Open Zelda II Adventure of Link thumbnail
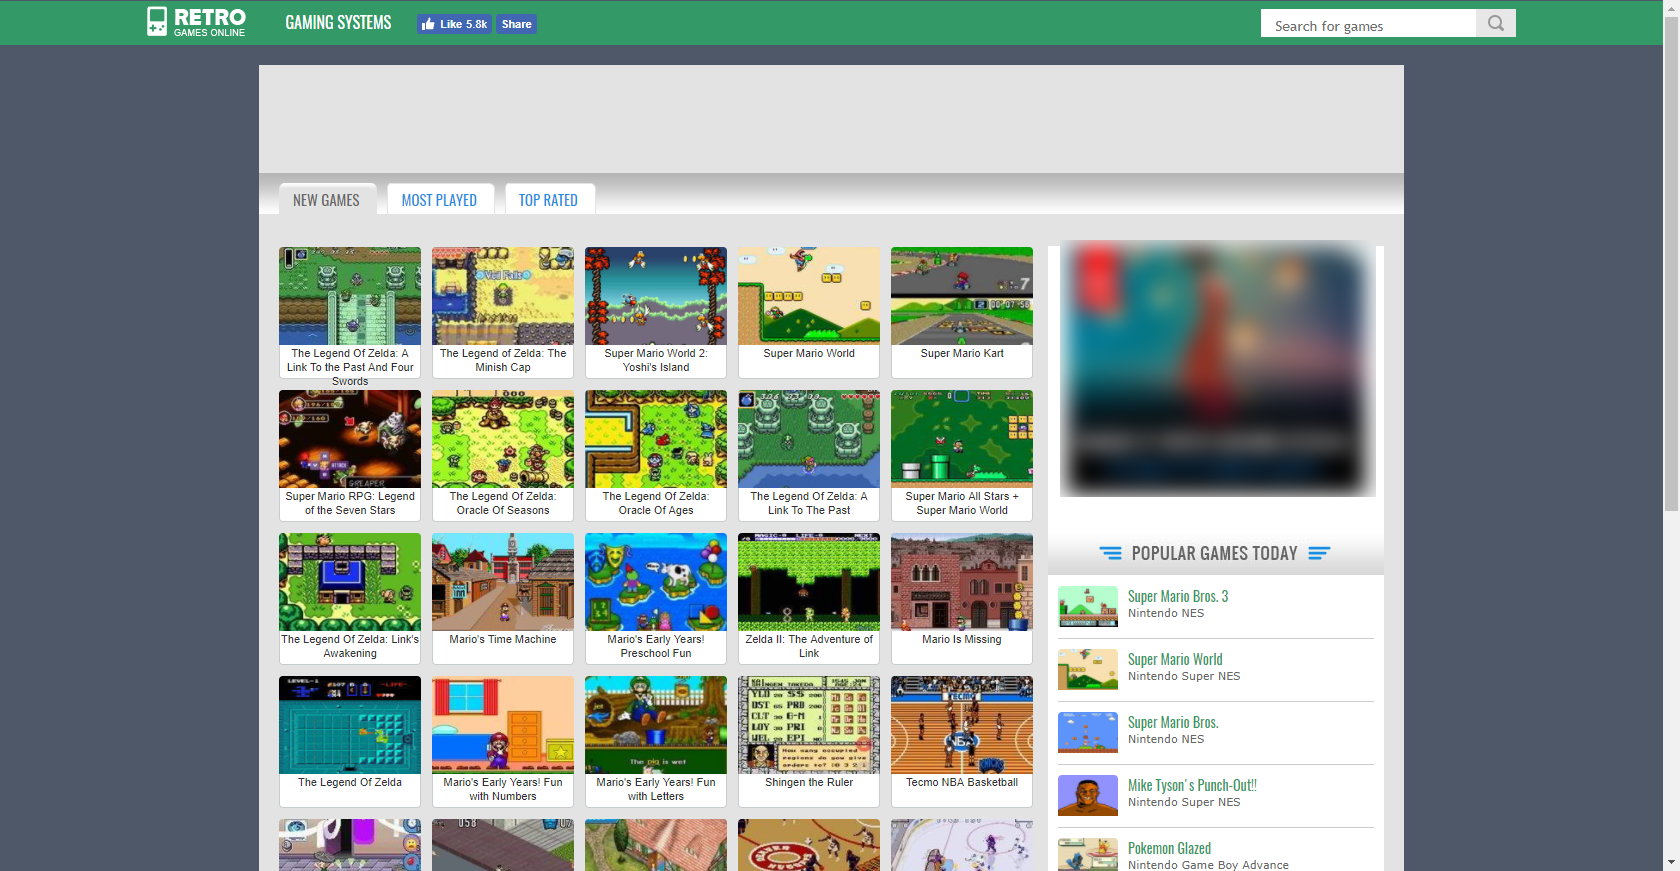 [809, 582]
